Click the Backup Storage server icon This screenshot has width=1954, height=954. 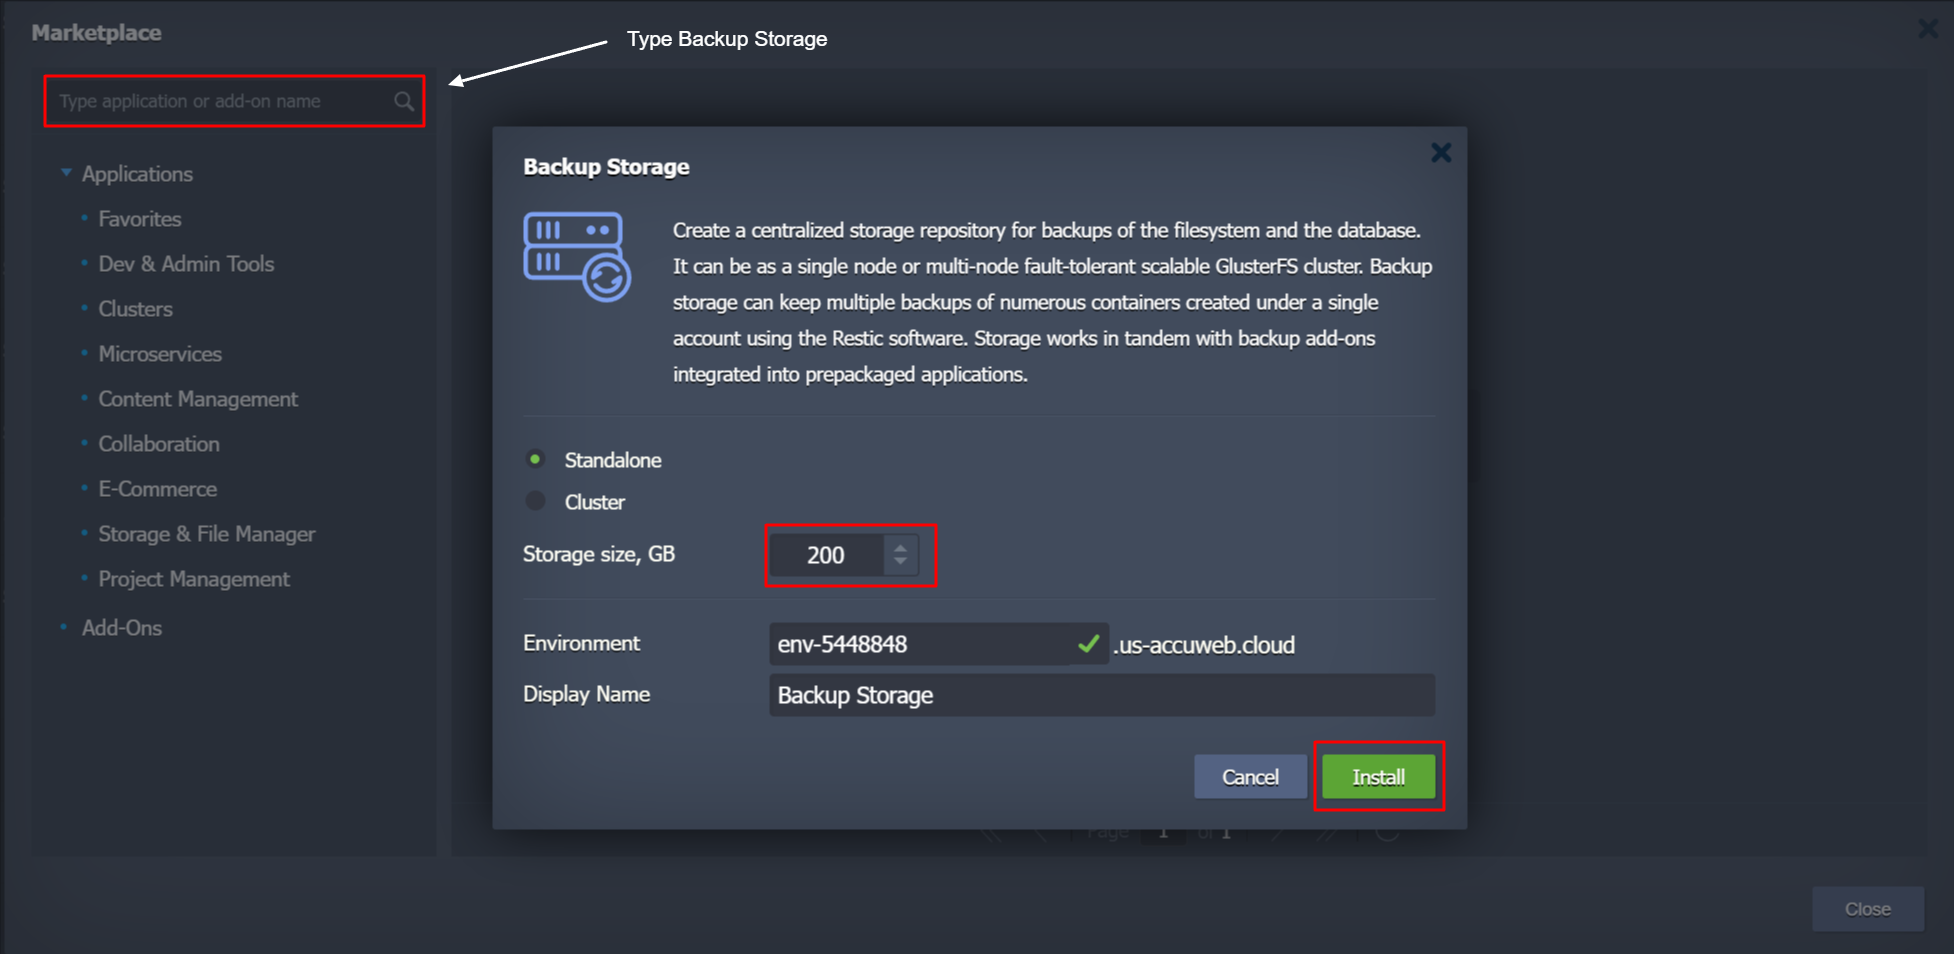(x=576, y=256)
